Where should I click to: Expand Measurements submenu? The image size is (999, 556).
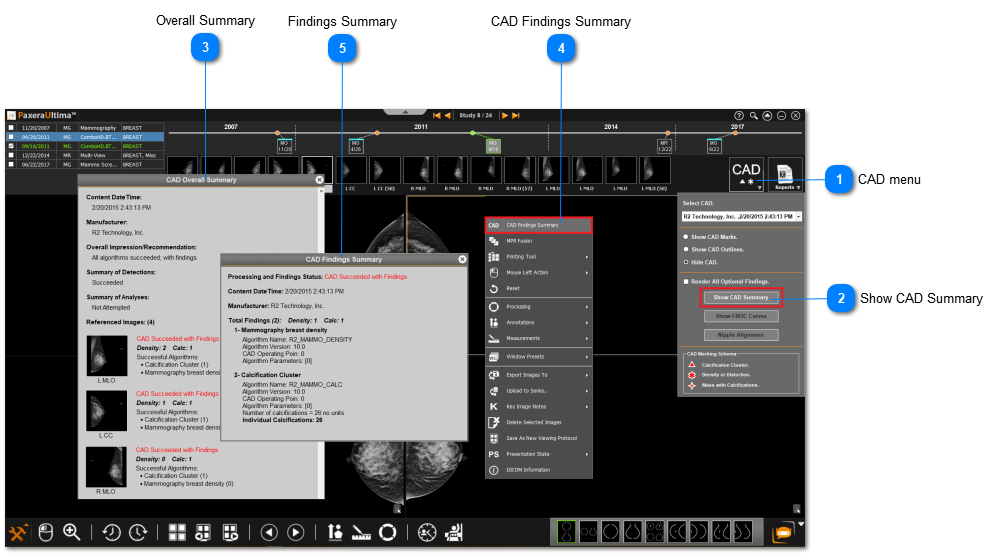click(539, 338)
